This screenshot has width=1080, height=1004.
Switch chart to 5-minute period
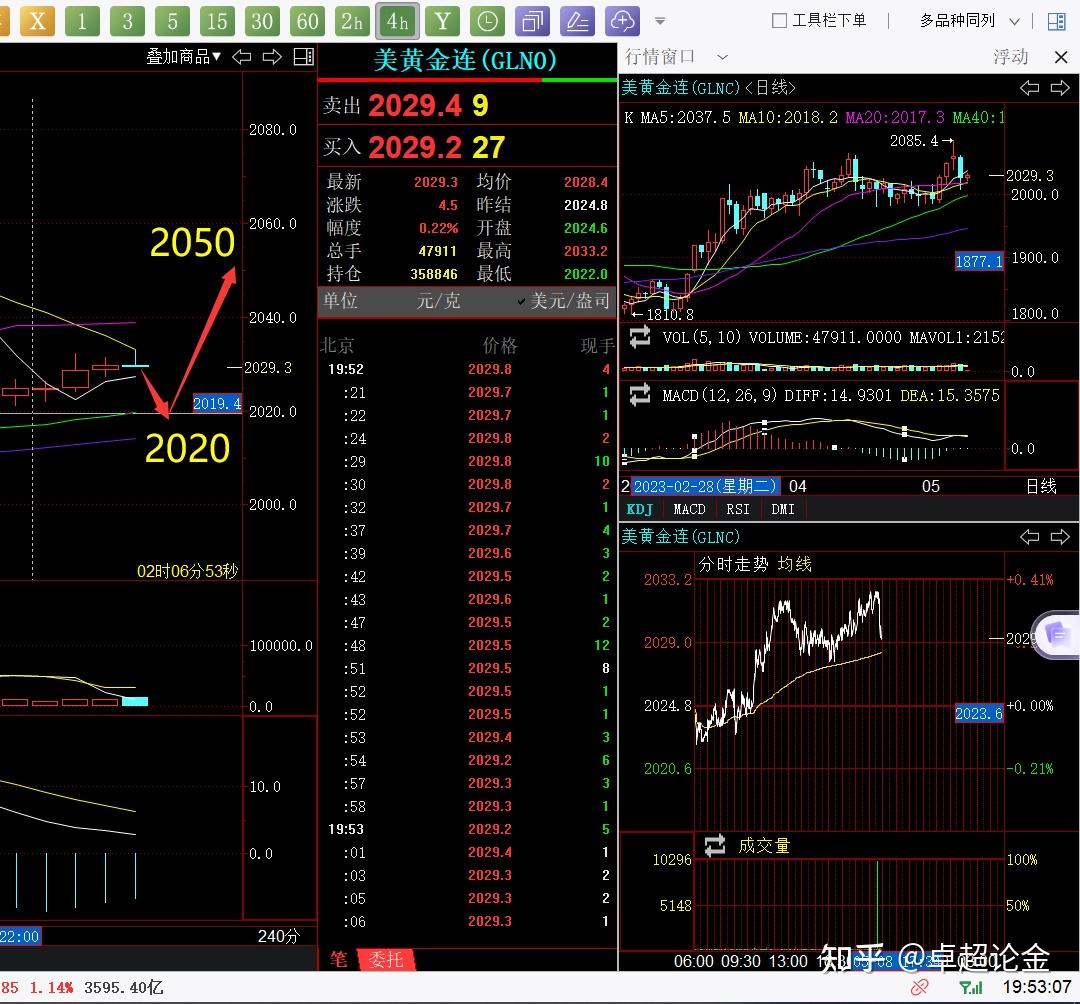pos(172,21)
